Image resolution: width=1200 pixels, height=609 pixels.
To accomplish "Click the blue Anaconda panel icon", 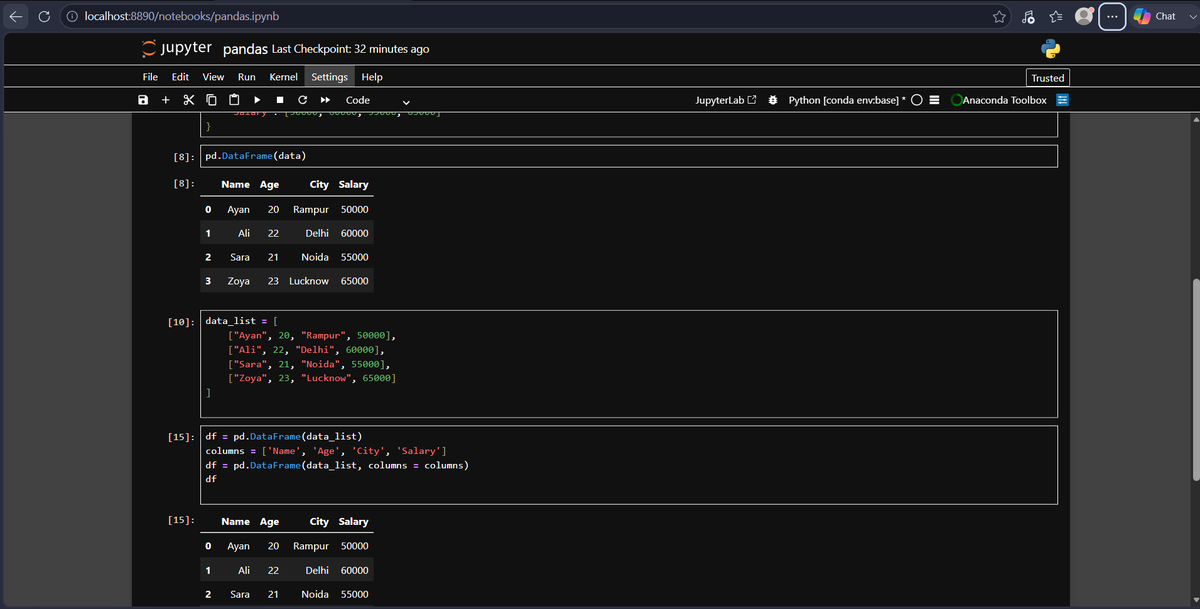I will point(1063,100).
